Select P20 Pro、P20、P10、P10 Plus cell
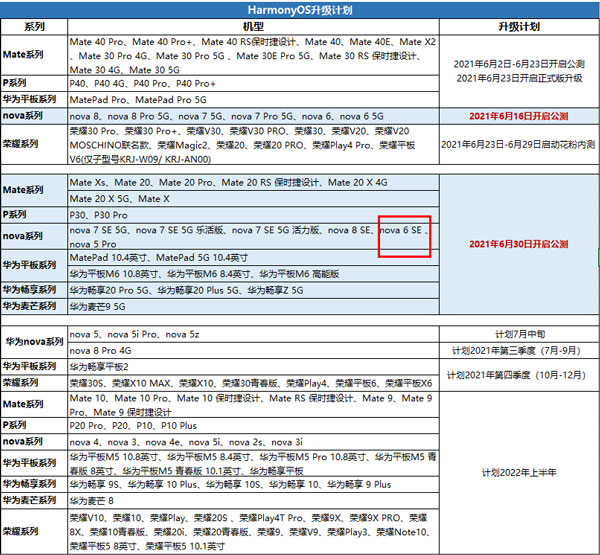 pos(253,426)
